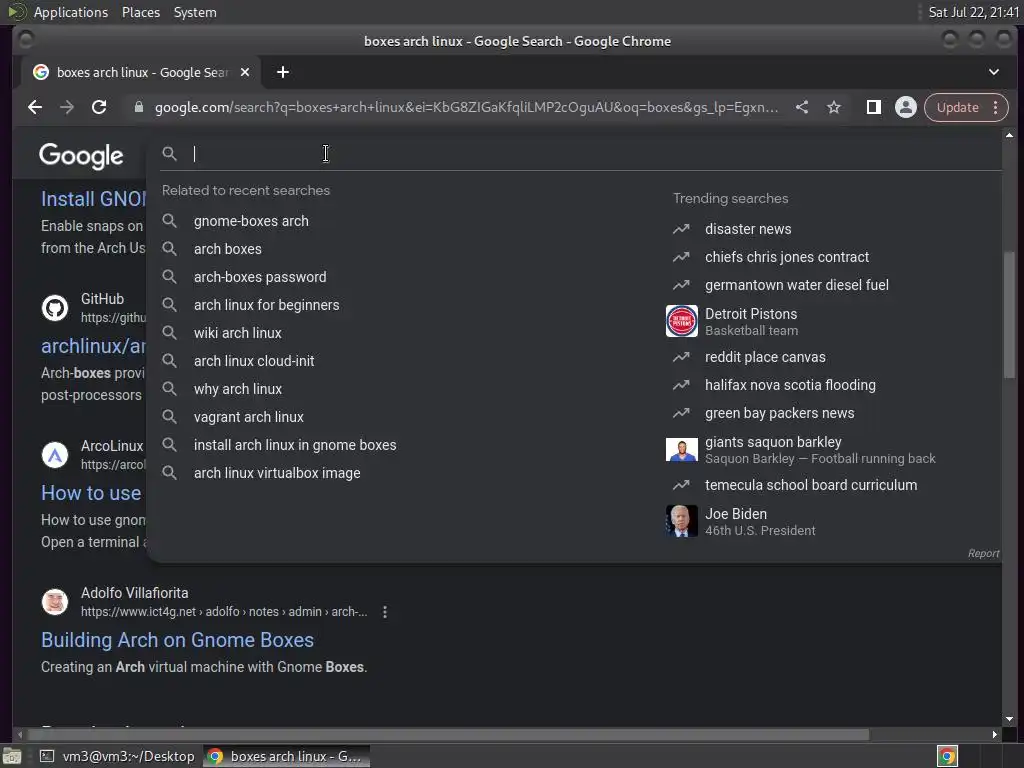Switch to vm3@vm3:~/Desktop terminal in taskbar
Image resolution: width=1024 pixels, height=768 pixels.
tap(118, 756)
